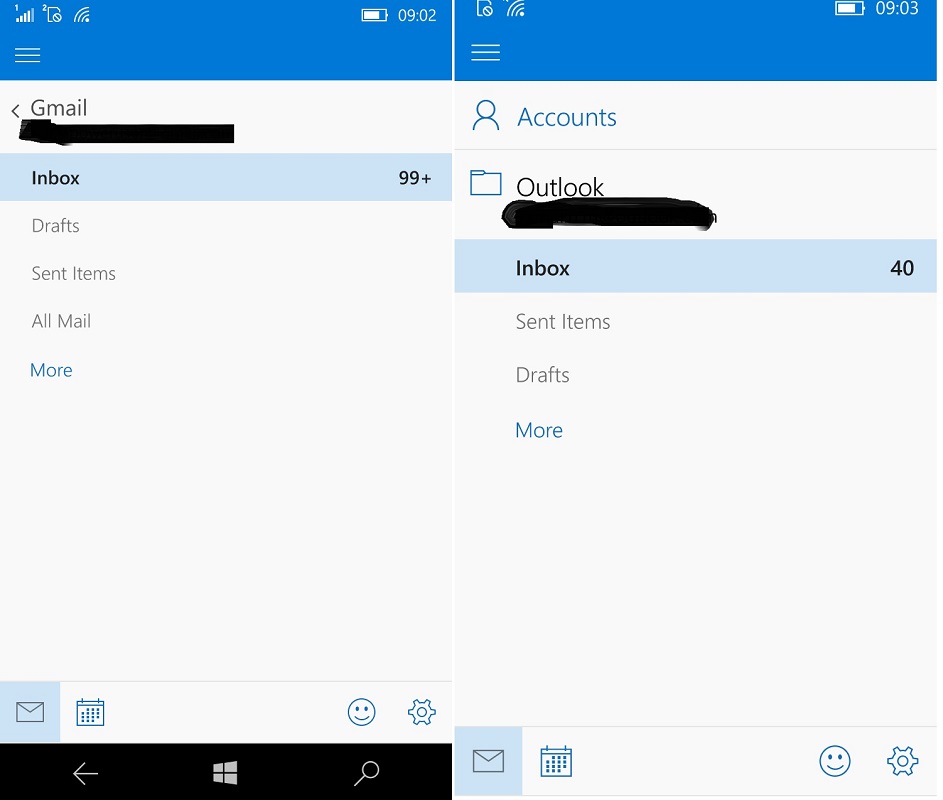Tap SIM 2 blocked icon in left status bar
Screen dimensions: 943x800
[53, 13]
